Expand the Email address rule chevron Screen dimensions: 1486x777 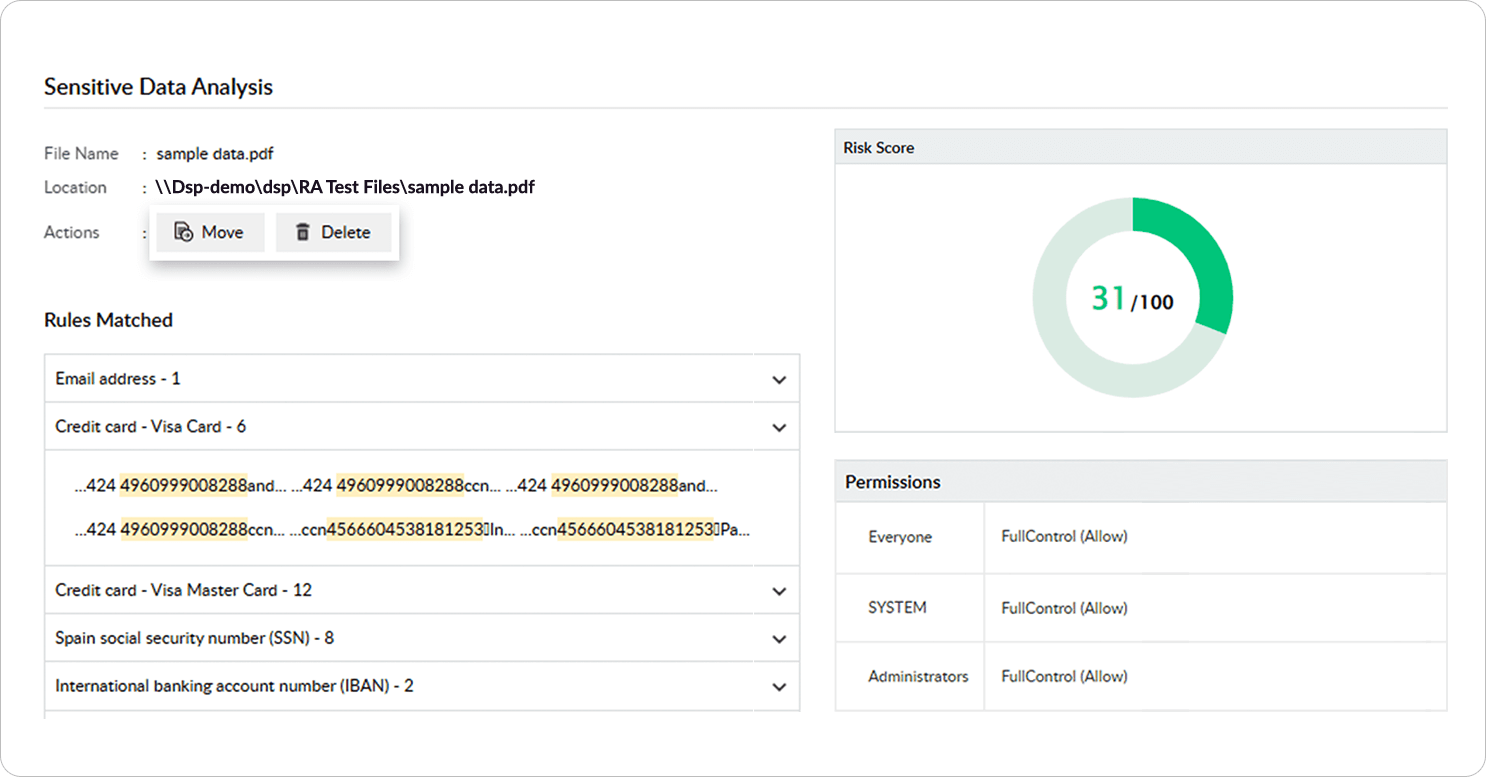(x=779, y=380)
